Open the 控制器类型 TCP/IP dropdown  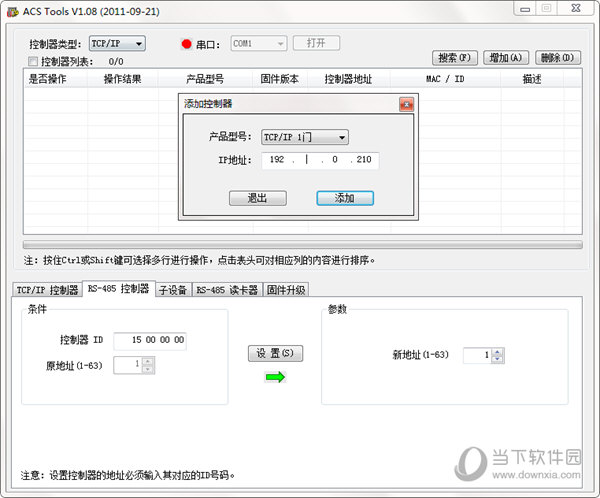coord(117,44)
